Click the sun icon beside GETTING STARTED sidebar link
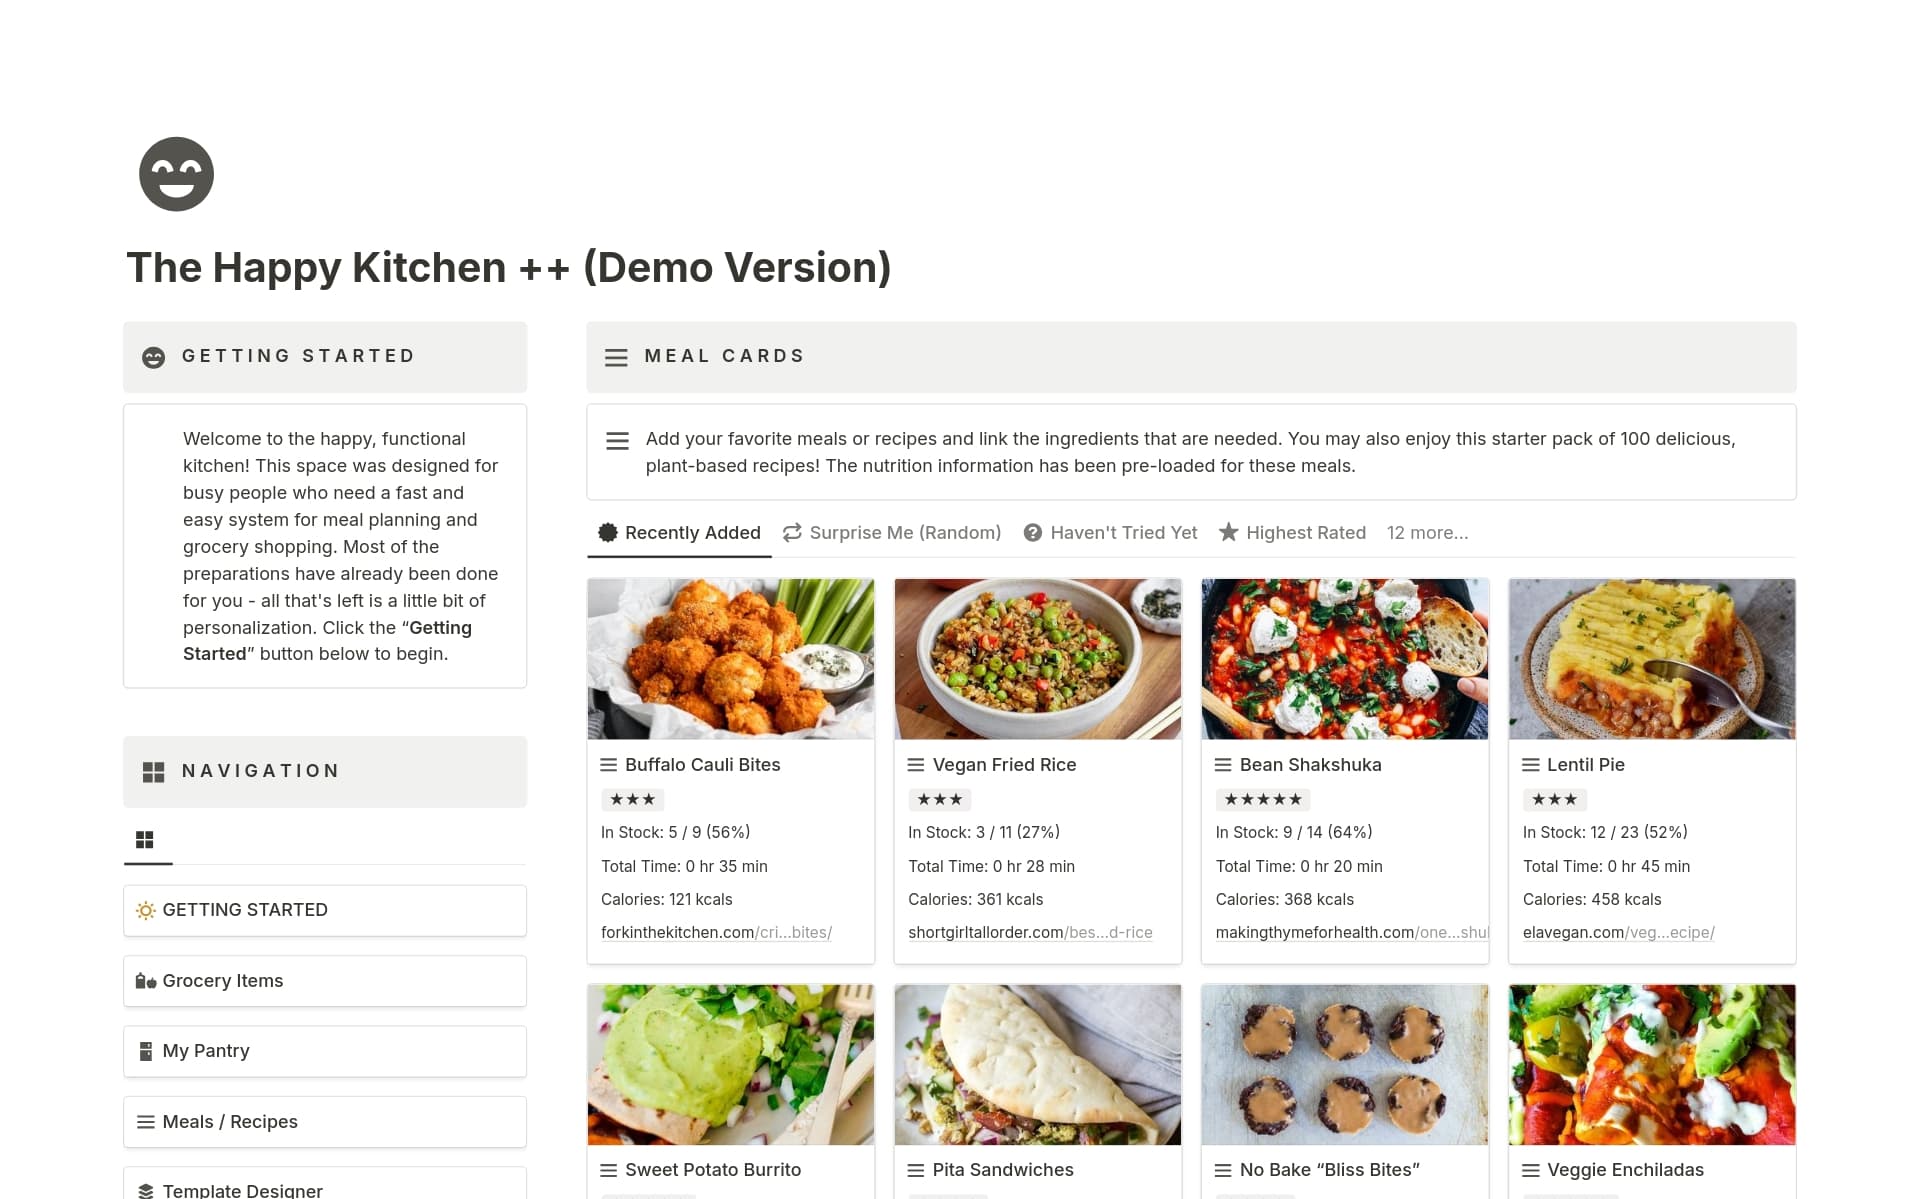Image resolution: width=1920 pixels, height=1199 pixels. [x=146, y=910]
